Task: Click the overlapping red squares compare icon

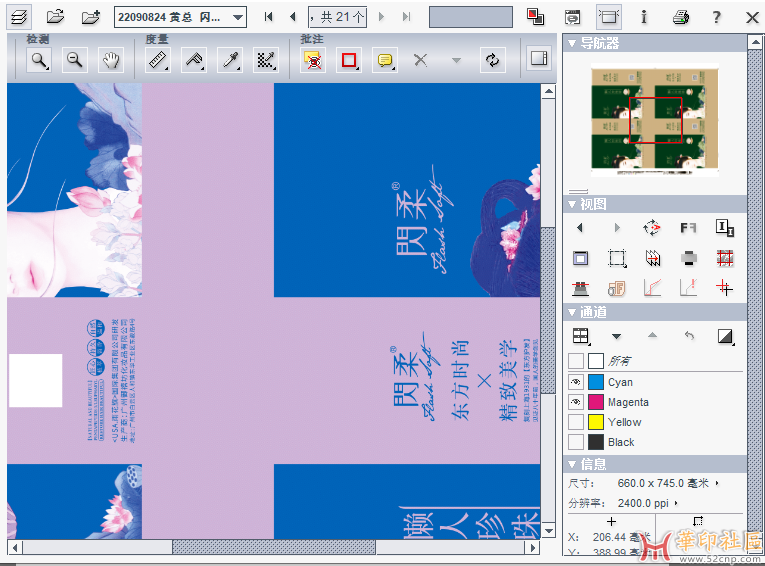Action: pyautogui.click(x=535, y=17)
